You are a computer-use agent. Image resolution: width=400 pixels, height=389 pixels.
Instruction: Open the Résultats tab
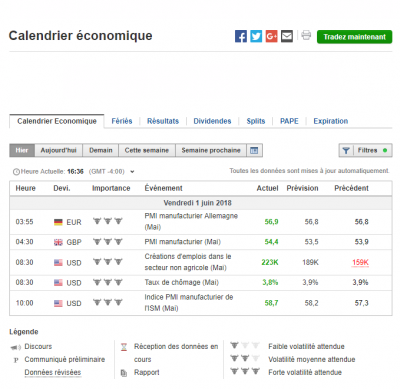[163, 121]
